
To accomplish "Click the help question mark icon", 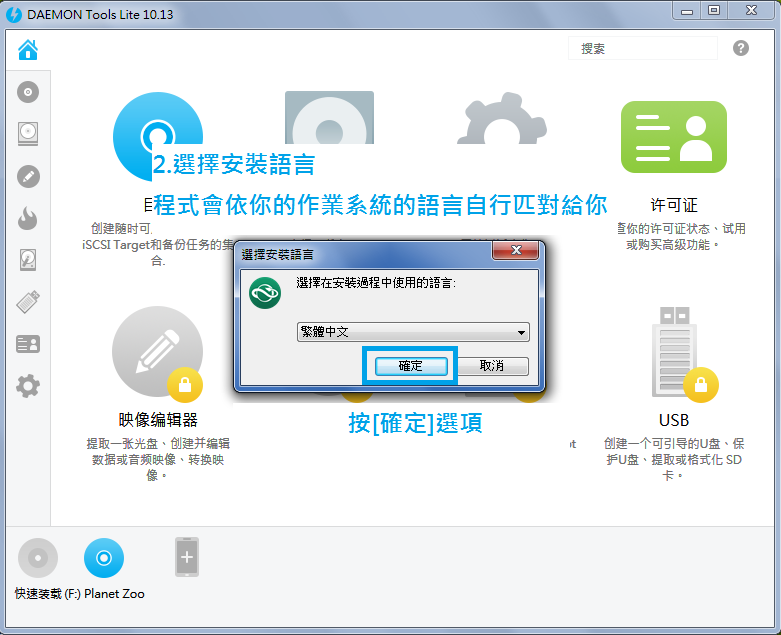I will point(741,48).
